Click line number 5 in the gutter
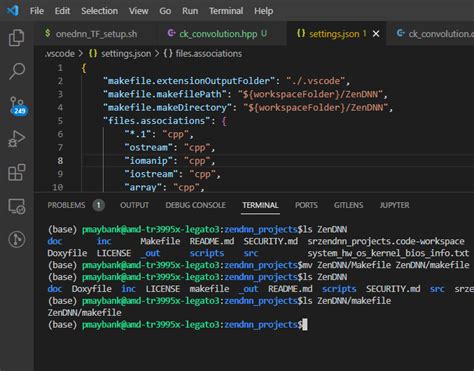The width and height of the screenshot is (474, 371). click(x=60, y=121)
